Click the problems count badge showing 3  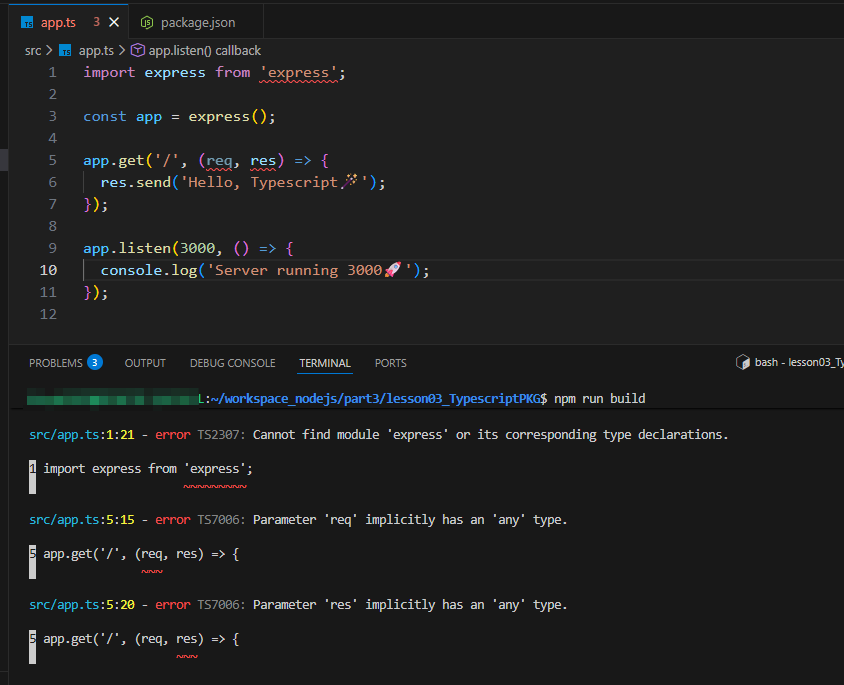95,363
